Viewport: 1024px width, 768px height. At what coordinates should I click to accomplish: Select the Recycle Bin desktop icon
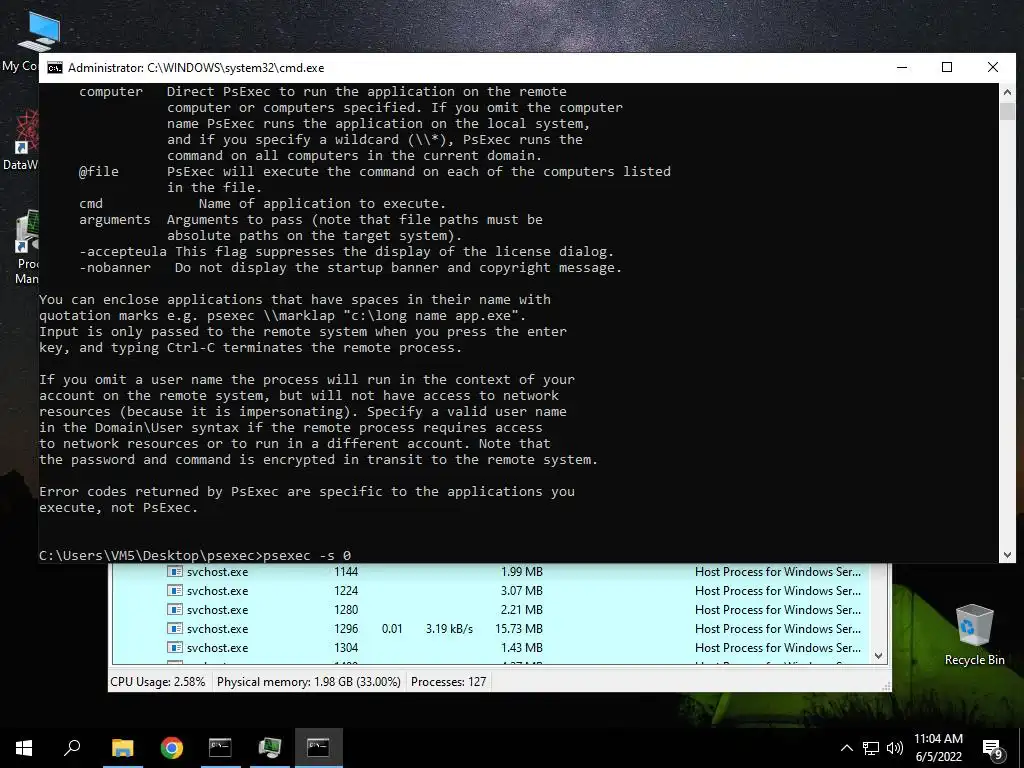[x=974, y=635]
